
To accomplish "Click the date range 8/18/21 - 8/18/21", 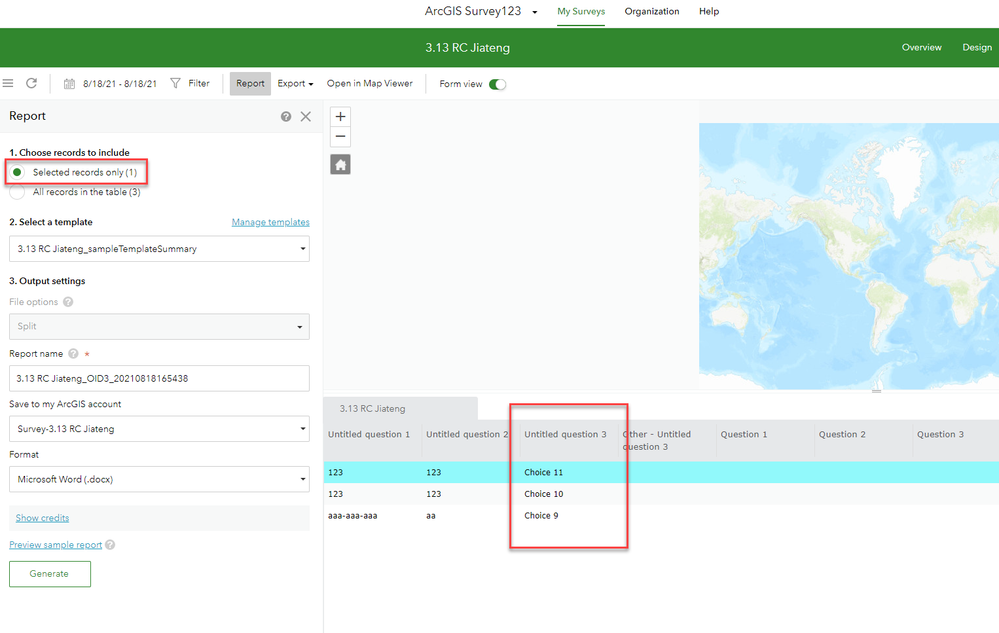I will click(120, 84).
